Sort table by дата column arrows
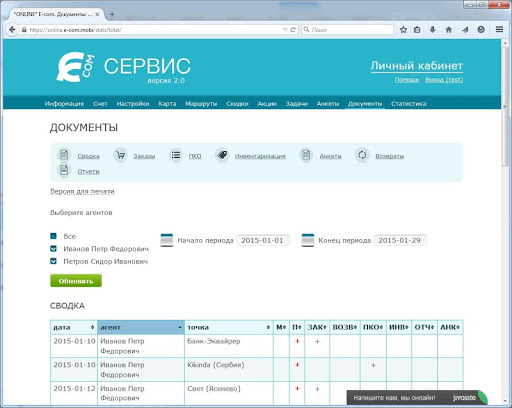 (92, 327)
